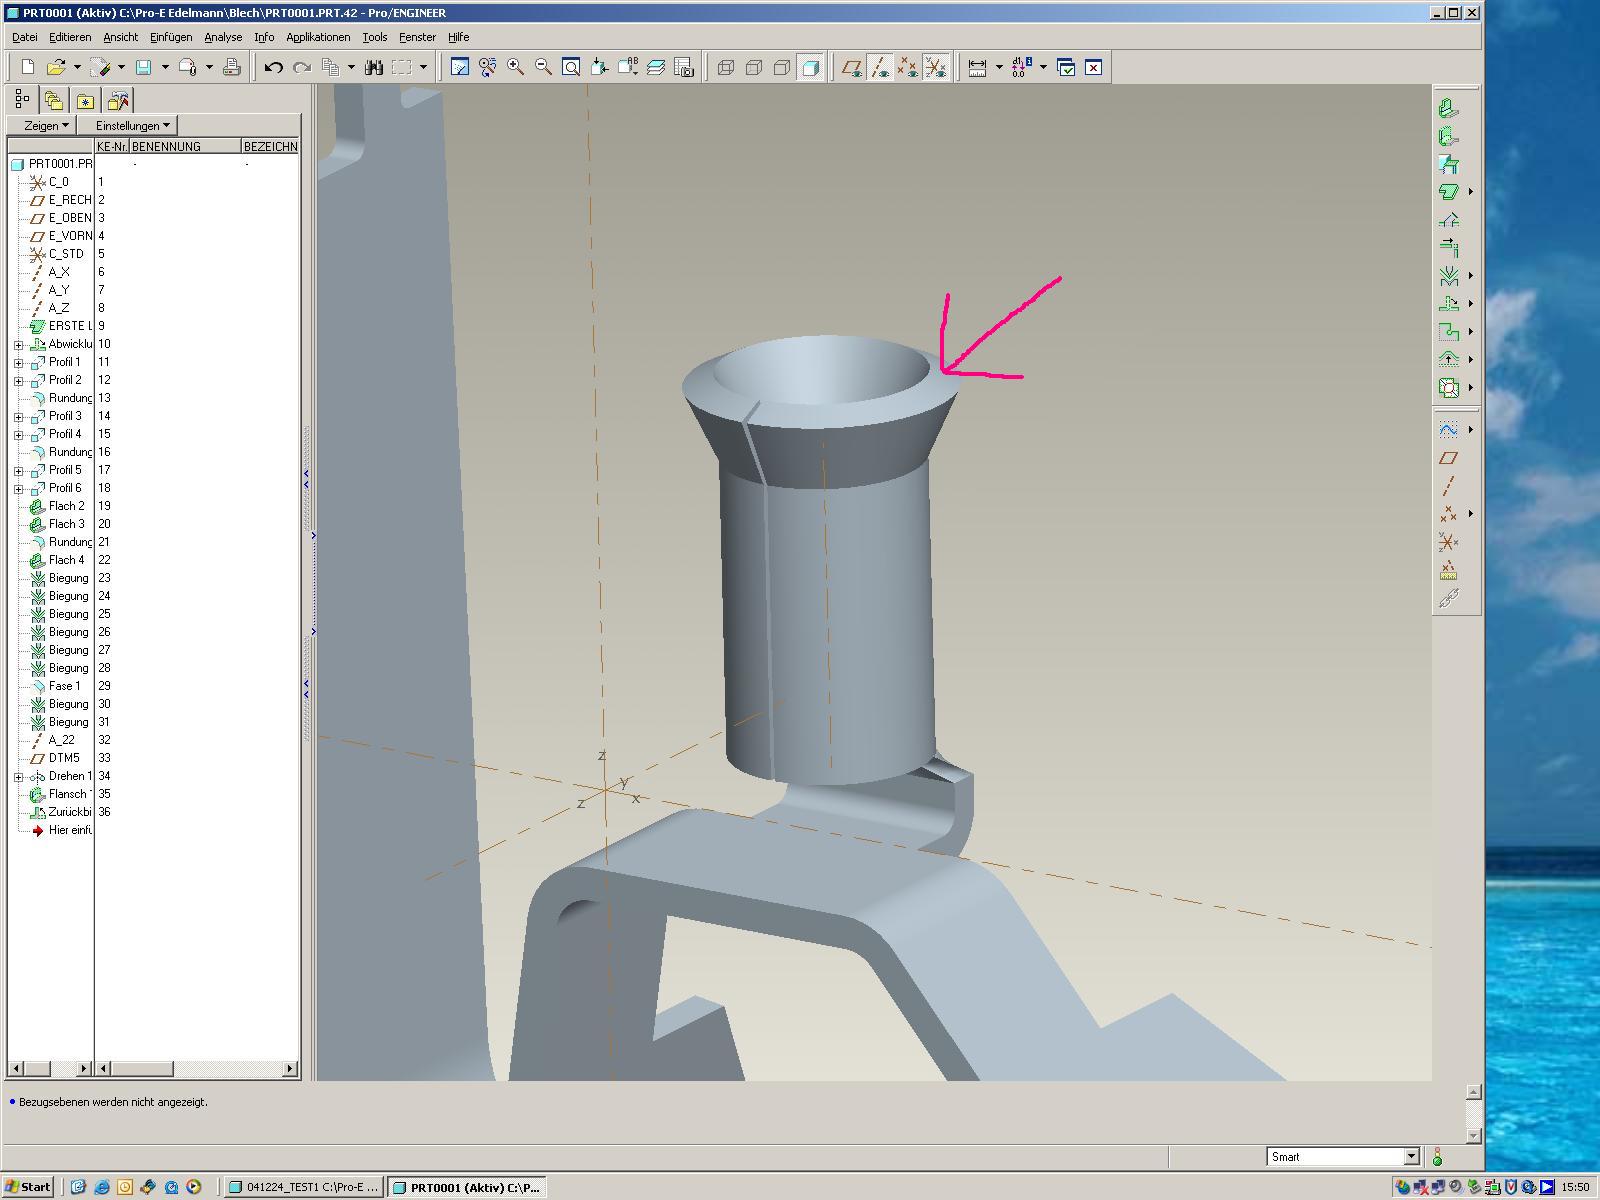Select Flach 2 feature in tree

66,506
